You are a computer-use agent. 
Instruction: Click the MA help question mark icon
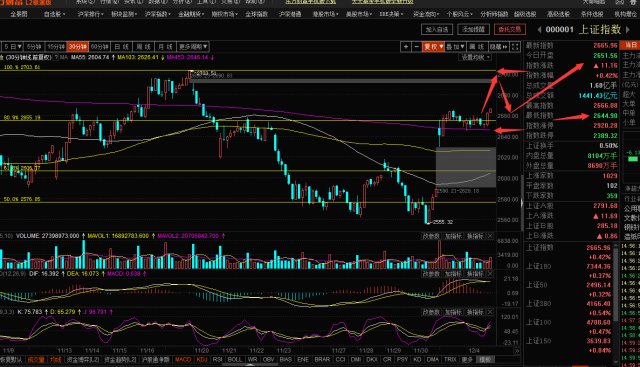click(x=56, y=58)
